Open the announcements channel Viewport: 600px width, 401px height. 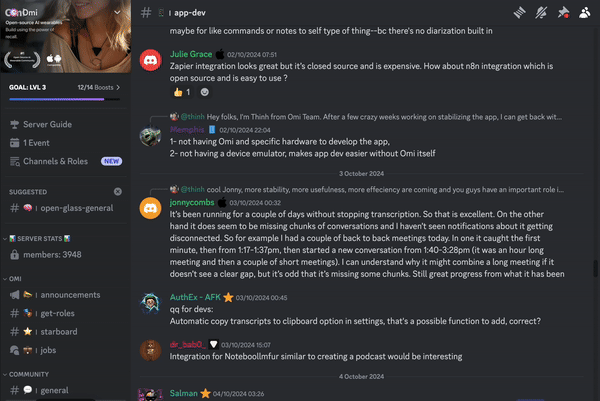pyautogui.click(x=74, y=295)
